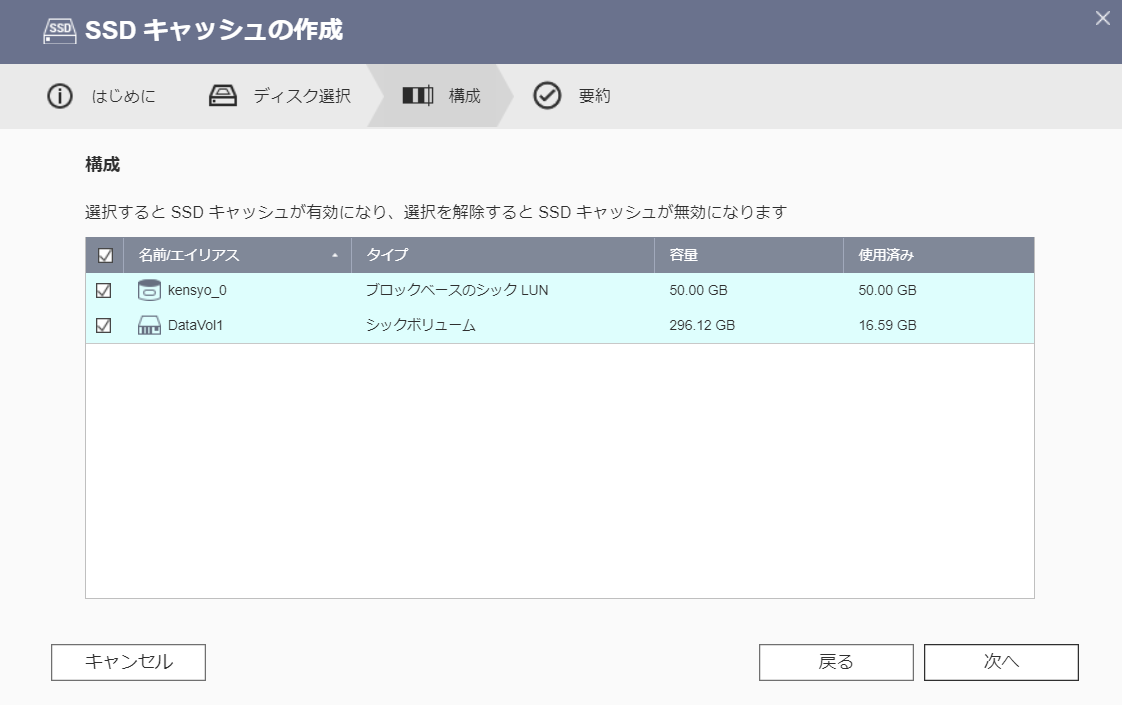This screenshot has height=705, width=1122.
Task: Click the ブロックベースのシック LUN type cell
Action: tap(457, 290)
